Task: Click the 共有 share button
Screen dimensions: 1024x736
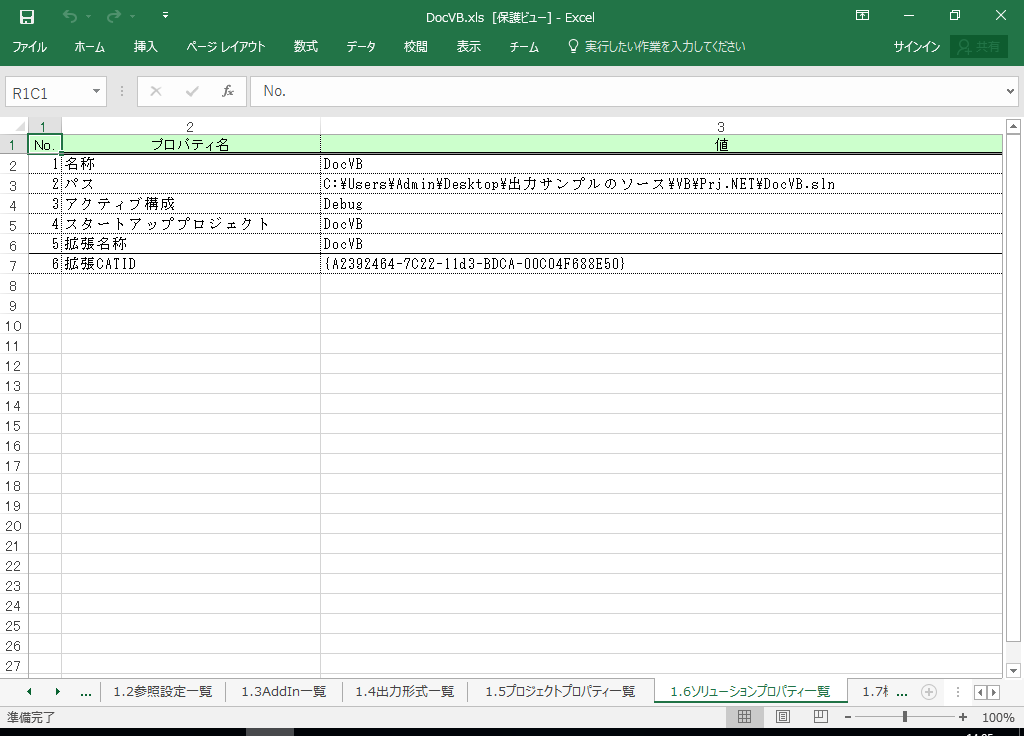Action: [x=978, y=47]
